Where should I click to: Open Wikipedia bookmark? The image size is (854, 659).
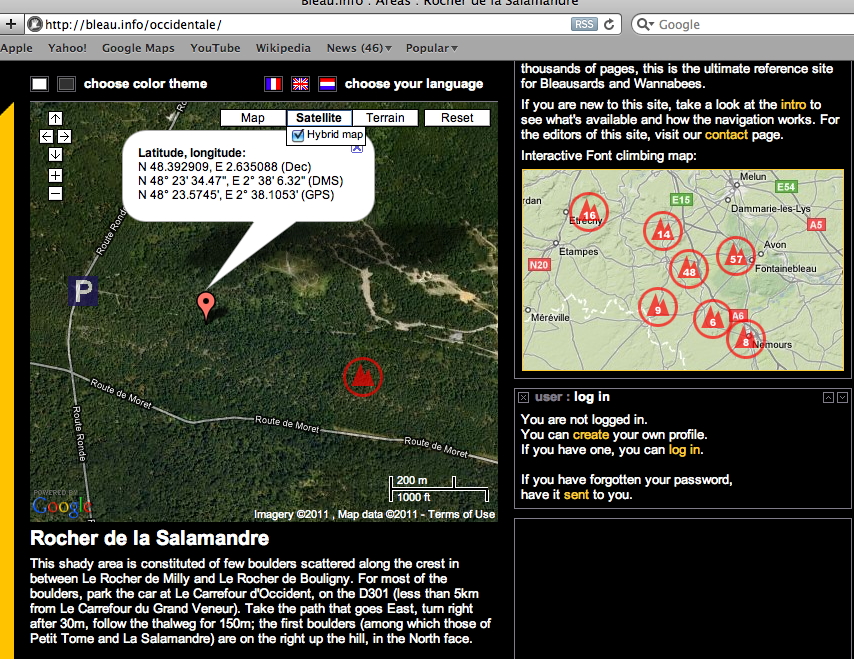pyautogui.click(x=283, y=48)
